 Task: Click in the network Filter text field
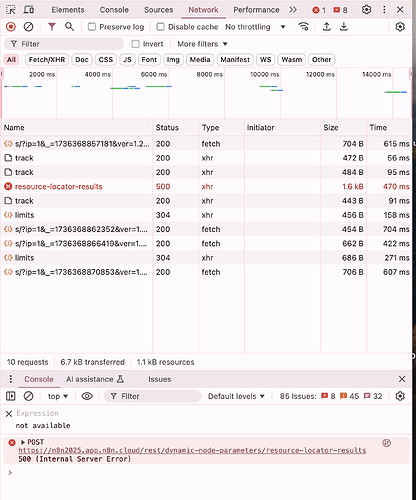click(64, 44)
